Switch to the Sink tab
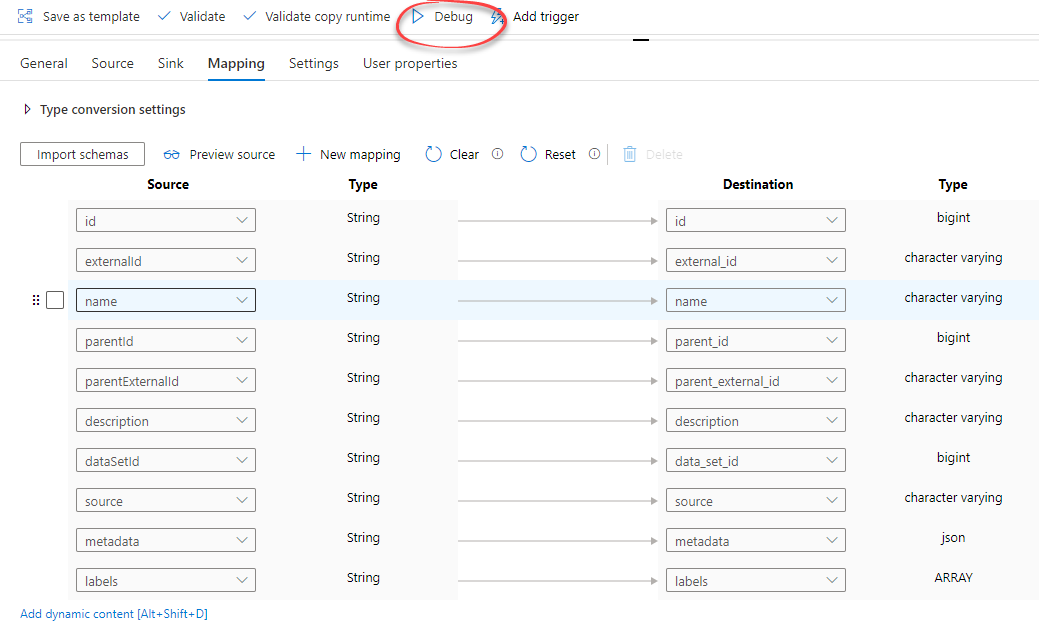 click(x=170, y=63)
